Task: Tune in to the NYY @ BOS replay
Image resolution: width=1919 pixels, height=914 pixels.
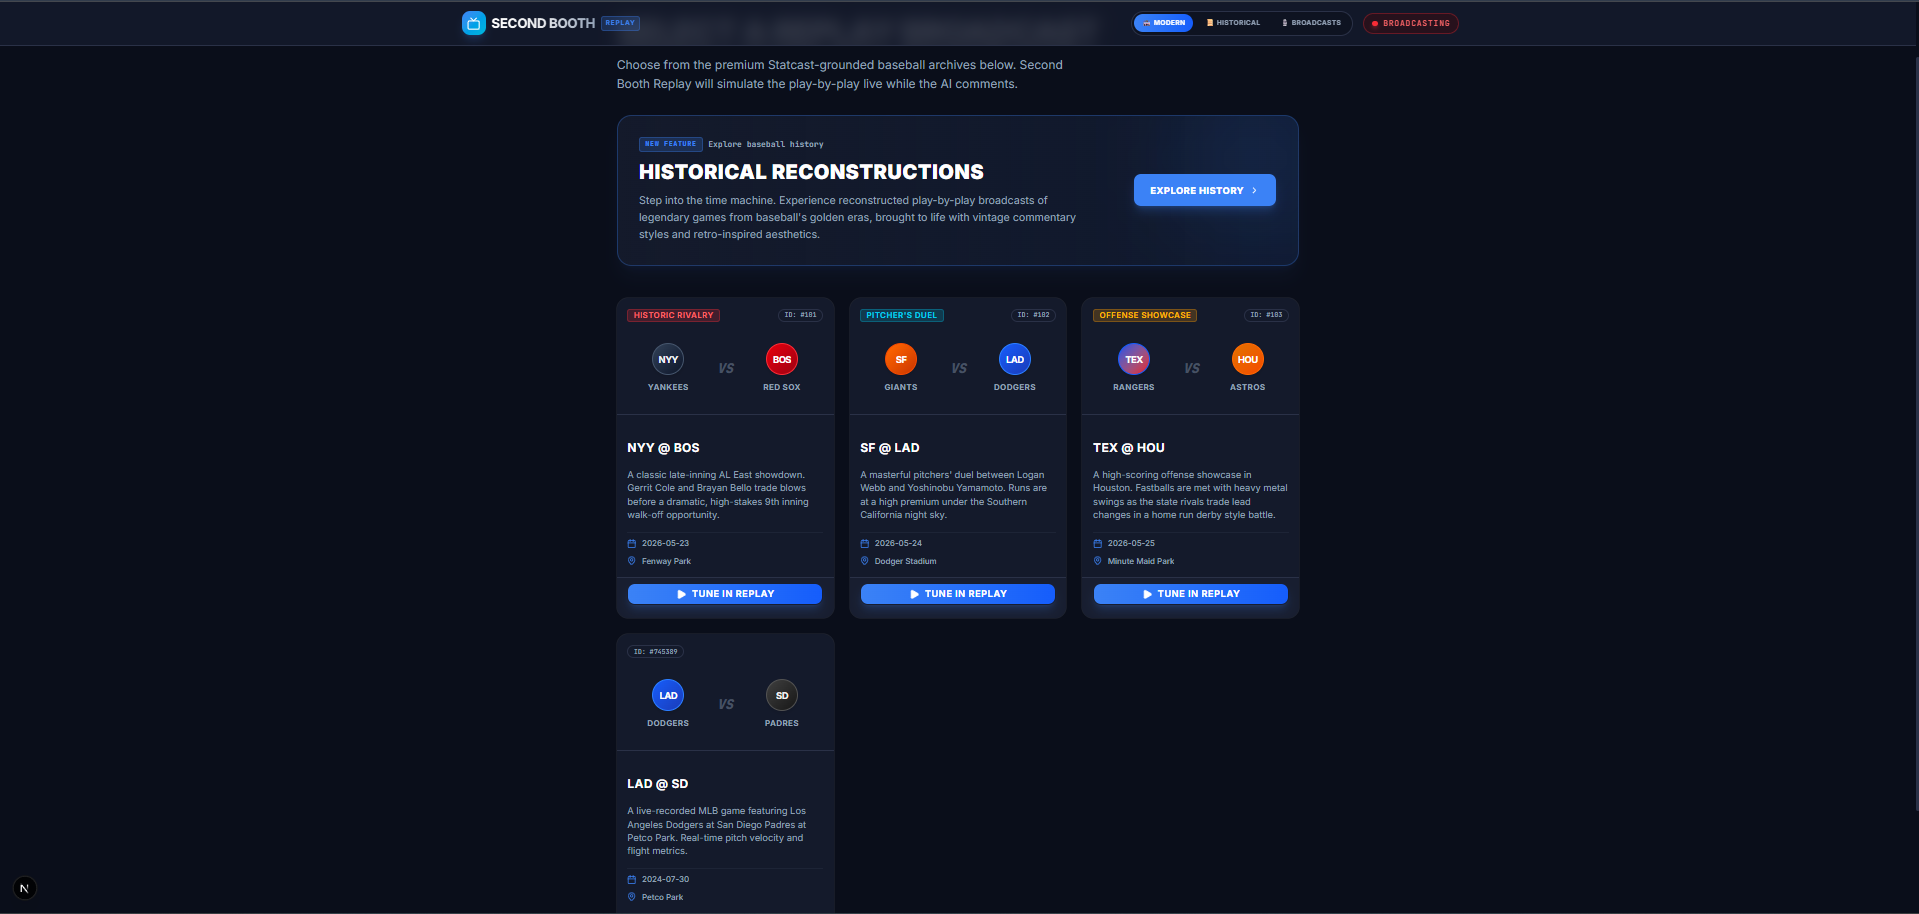Action: pyautogui.click(x=725, y=594)
